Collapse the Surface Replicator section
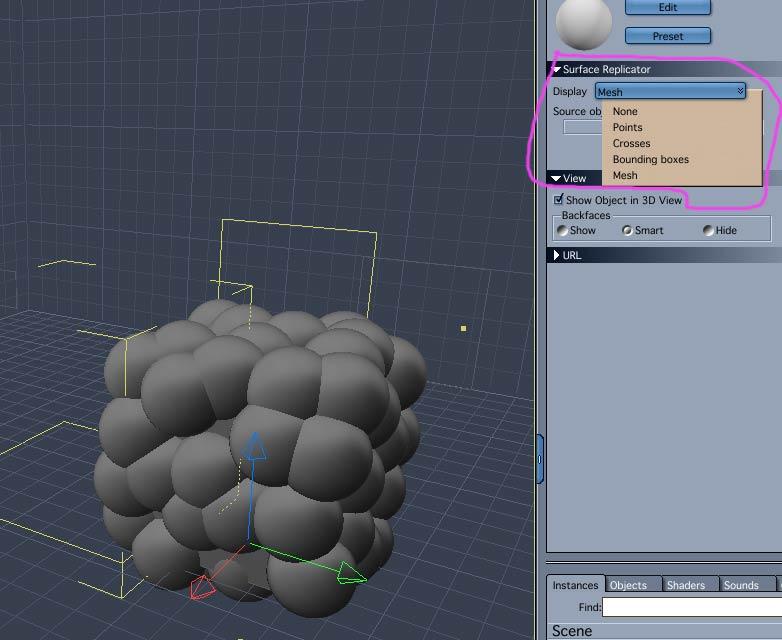The width and height of the screenshot is (782, 640). point(557,69)
